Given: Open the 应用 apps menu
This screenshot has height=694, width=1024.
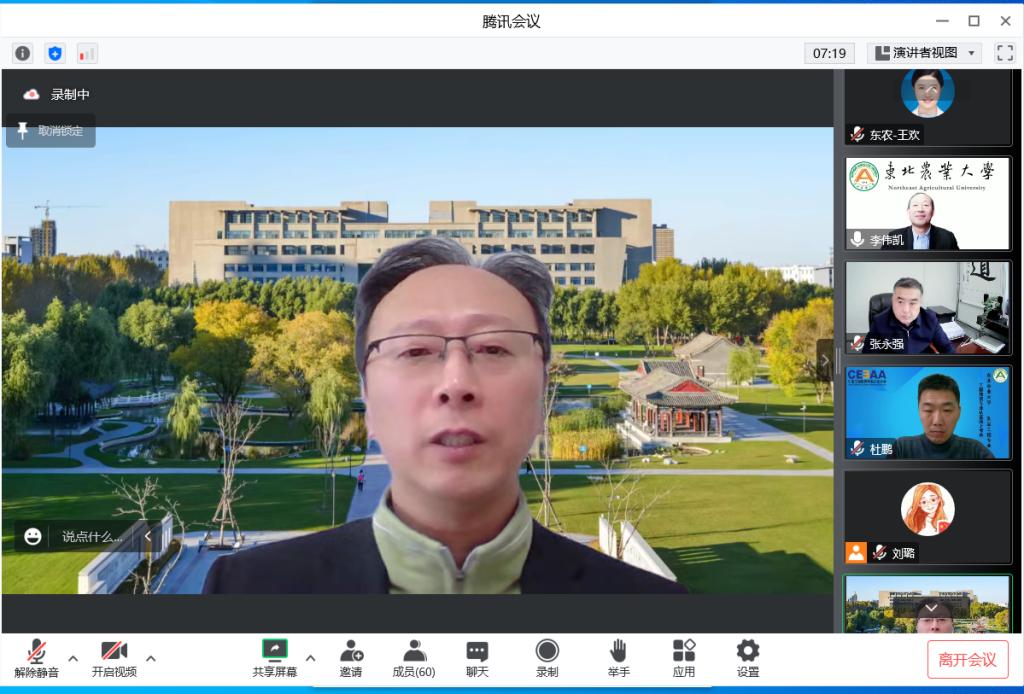Looking at the screenshot, I should 684,657.
